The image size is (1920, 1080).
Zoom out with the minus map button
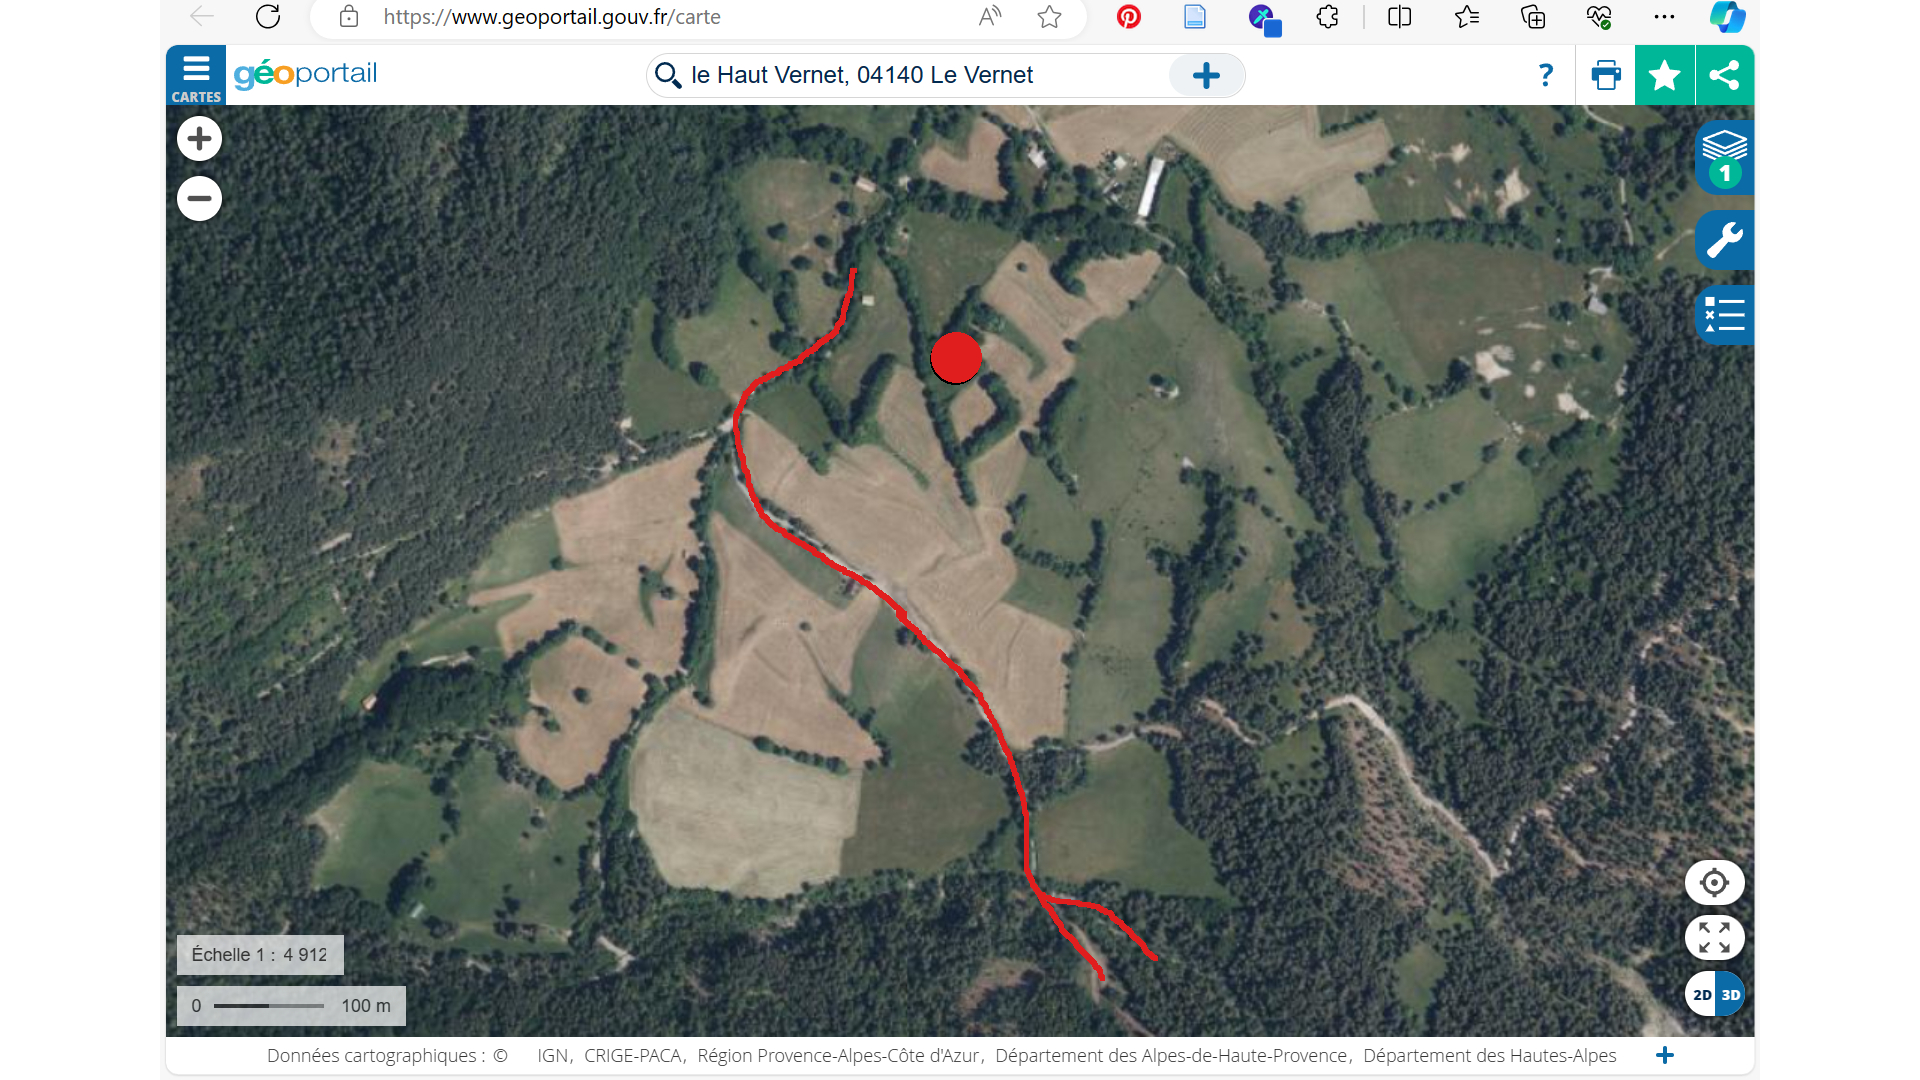coord(199,198)
